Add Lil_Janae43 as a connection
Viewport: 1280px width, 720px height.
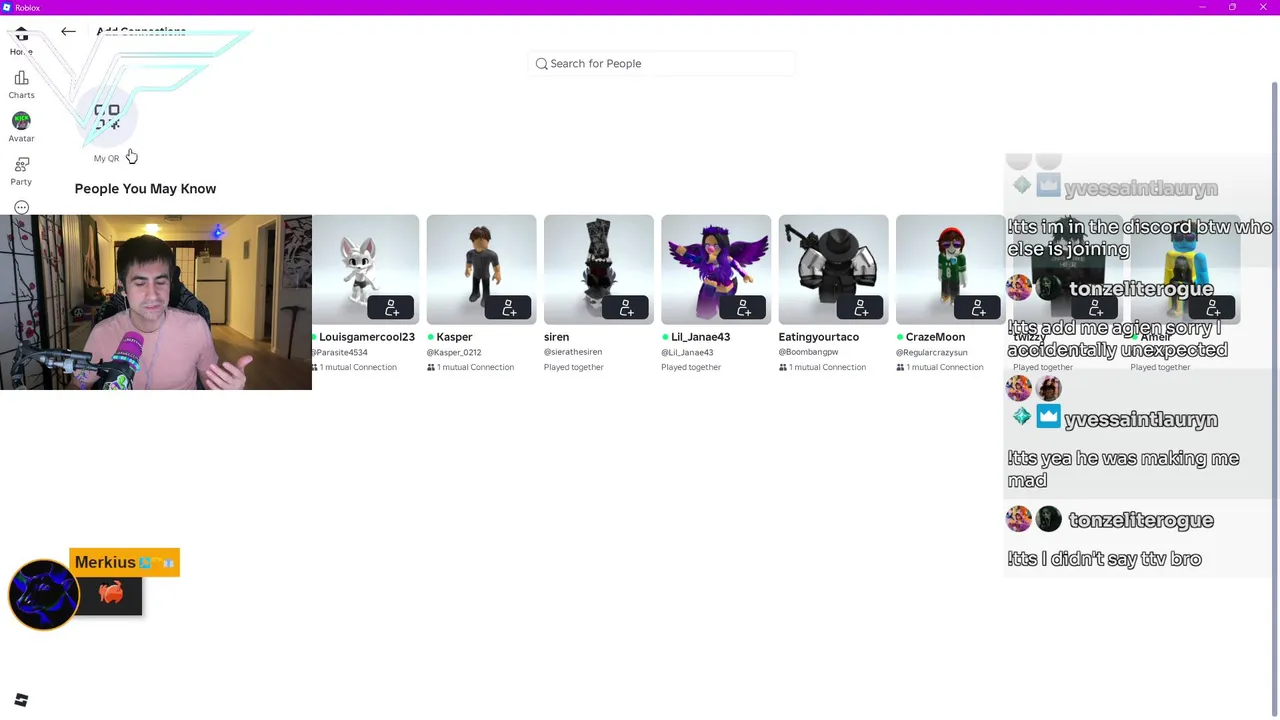click(x=744, y=308)
